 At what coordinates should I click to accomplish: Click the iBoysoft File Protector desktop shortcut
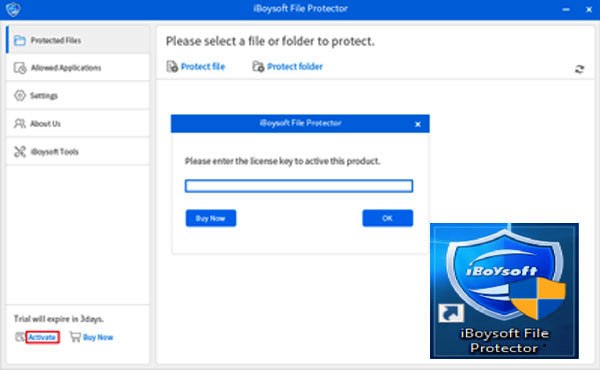(x=504, y=291)
